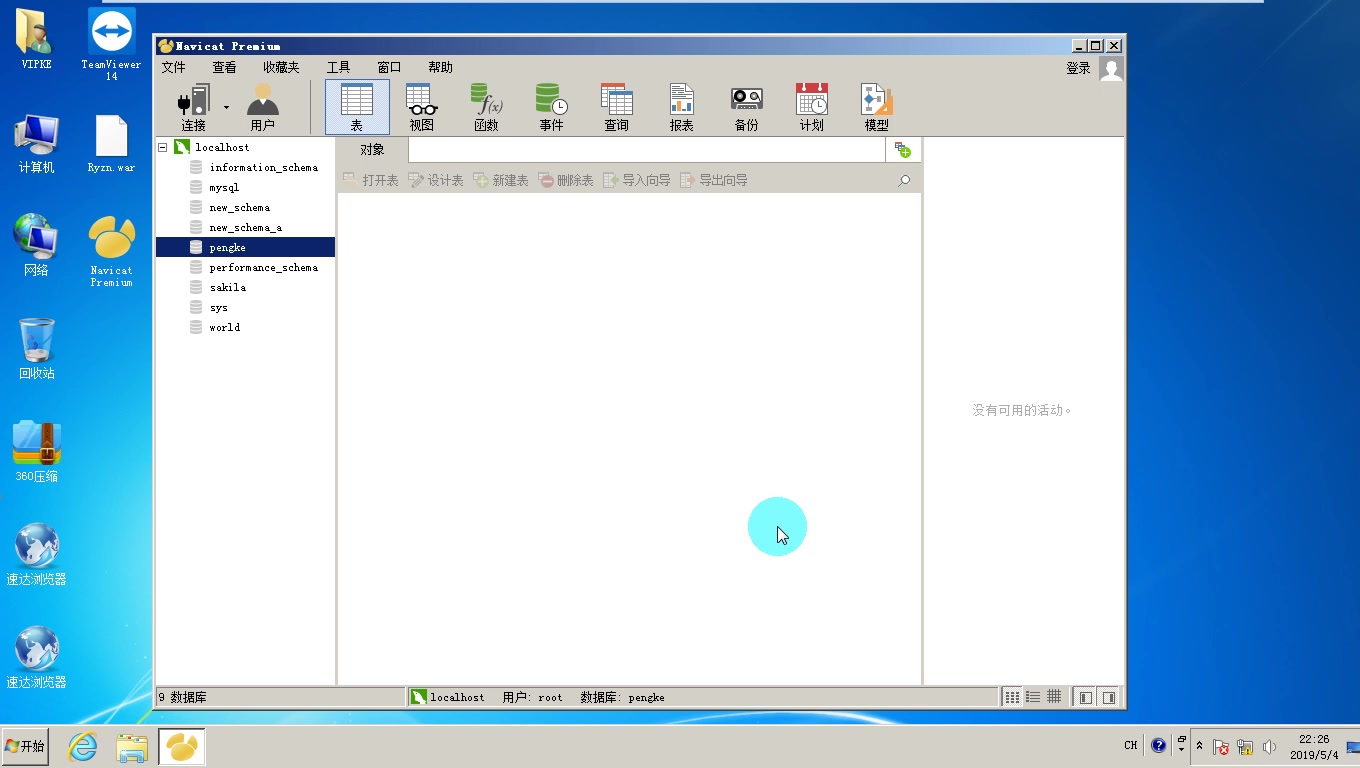Click the 设计表 button

[436, 180]
